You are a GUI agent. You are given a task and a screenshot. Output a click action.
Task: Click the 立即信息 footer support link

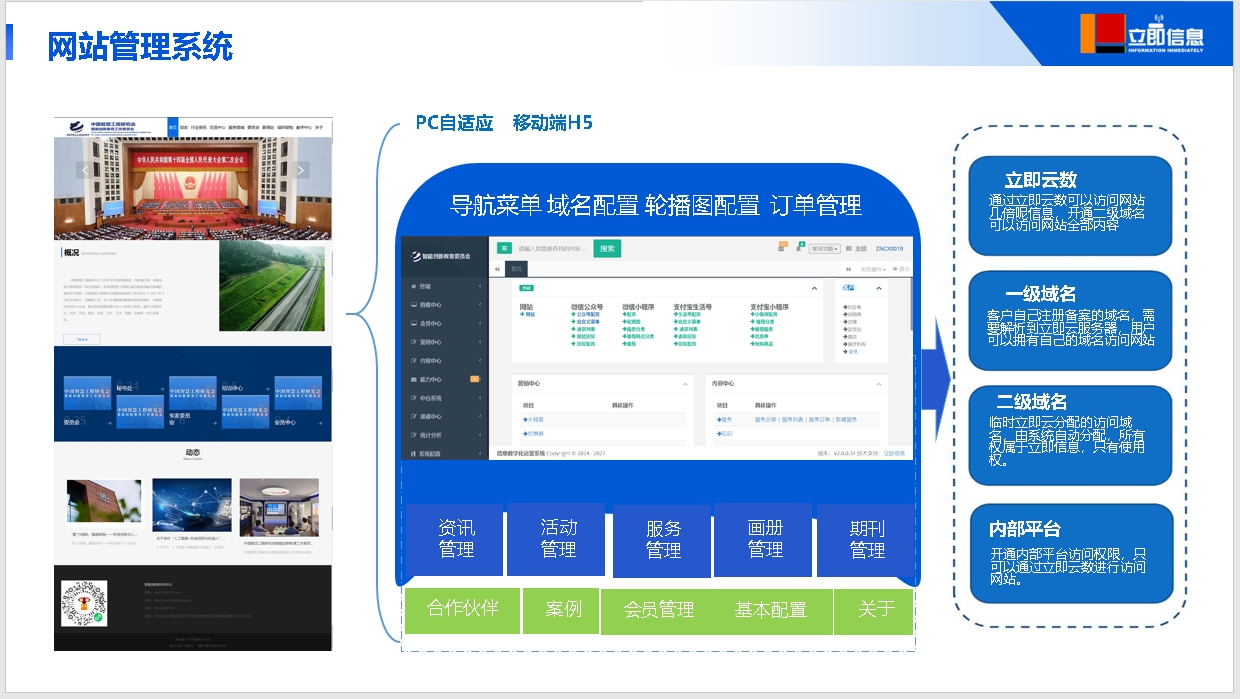coord(894,453)
